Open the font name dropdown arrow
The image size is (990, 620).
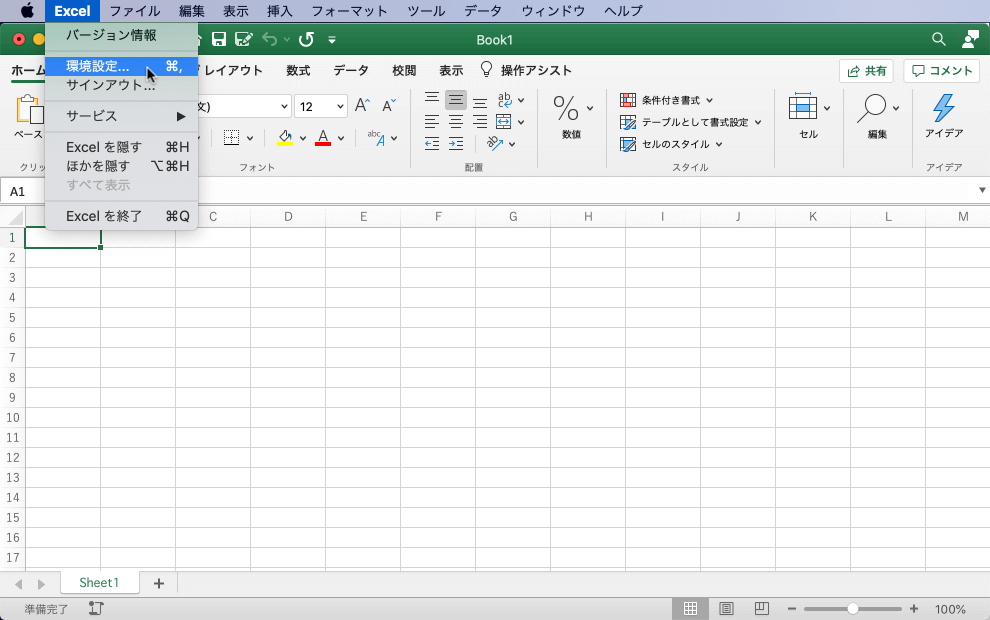[284, 106]
